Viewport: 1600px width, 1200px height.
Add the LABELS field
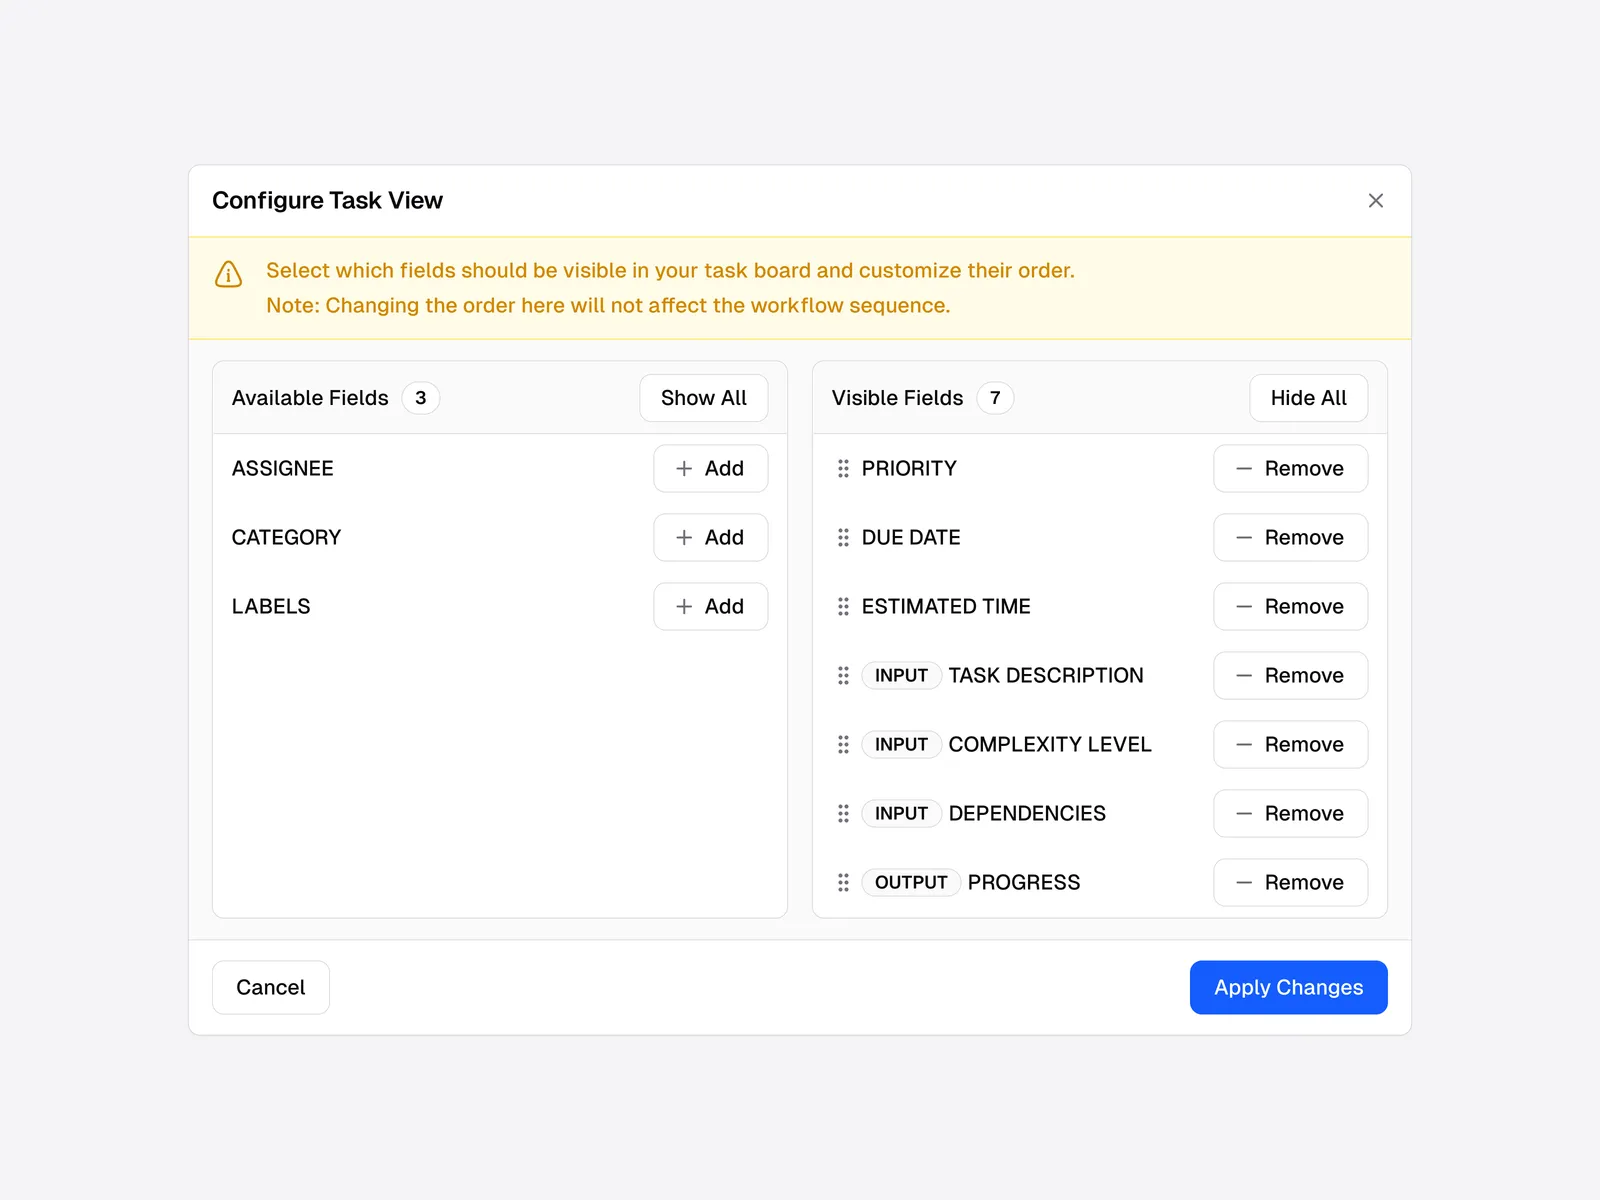[710, 606]
